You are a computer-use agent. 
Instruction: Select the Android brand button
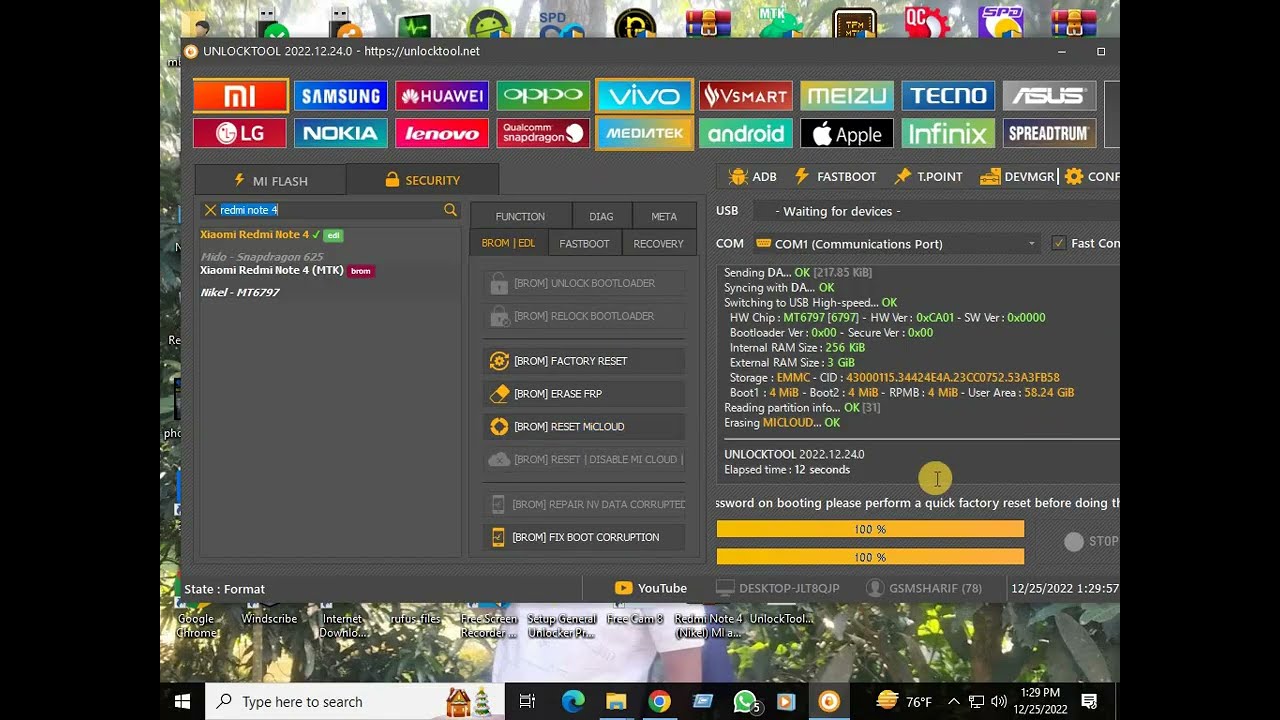click(746, 133)
